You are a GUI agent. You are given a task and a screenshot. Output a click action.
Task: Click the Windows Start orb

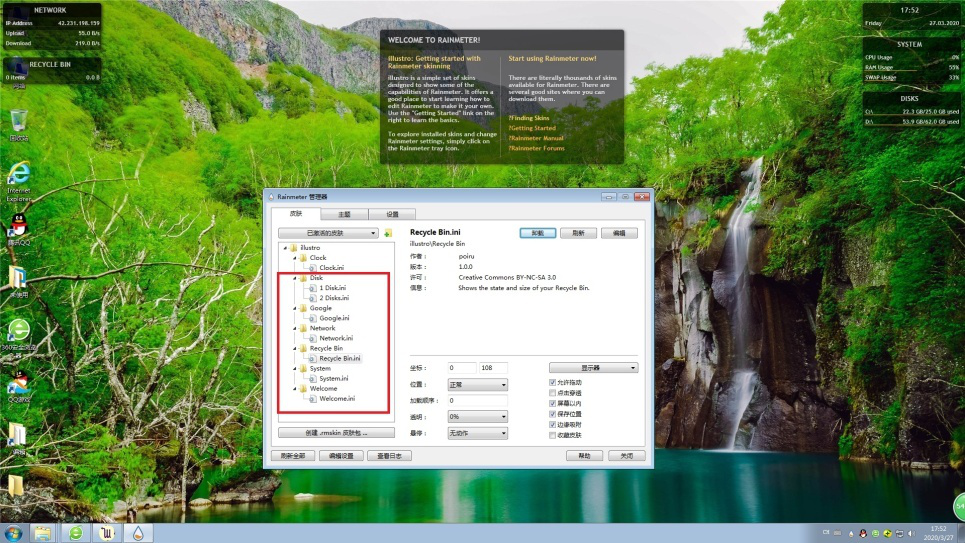13,533
